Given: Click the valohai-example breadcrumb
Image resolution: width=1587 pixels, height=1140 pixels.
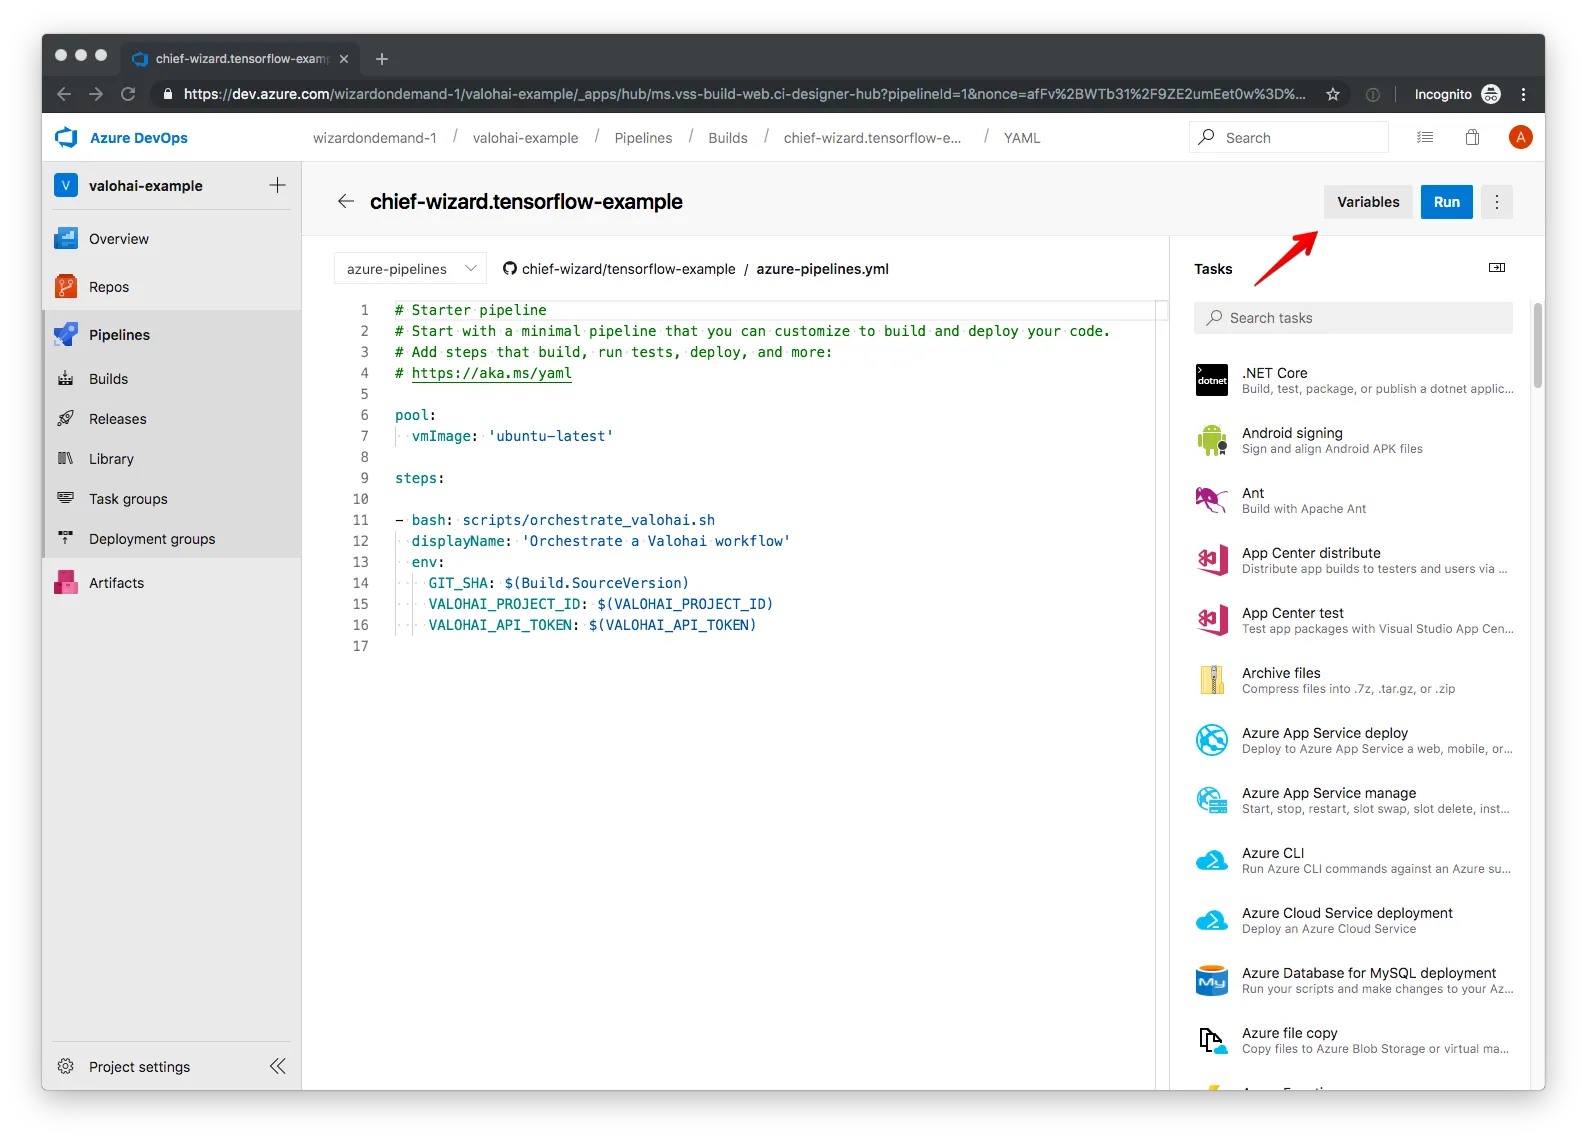Looking at the screenshot, I should (525, 138).
